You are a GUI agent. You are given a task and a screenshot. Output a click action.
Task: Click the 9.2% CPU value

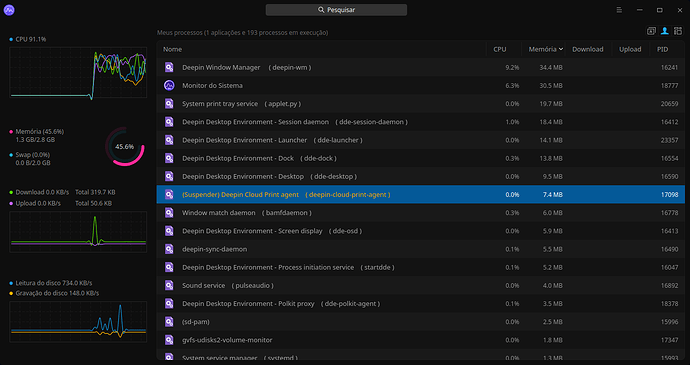(512, 67)
